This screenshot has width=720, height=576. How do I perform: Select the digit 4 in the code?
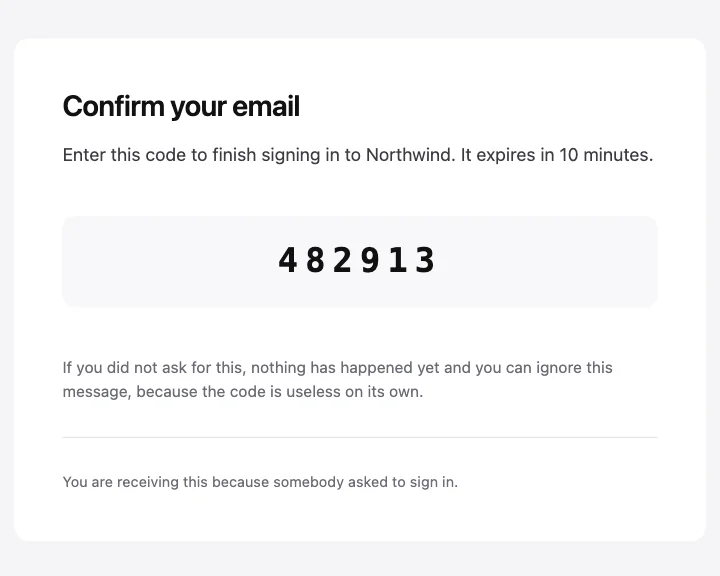[x=287, y=260]
